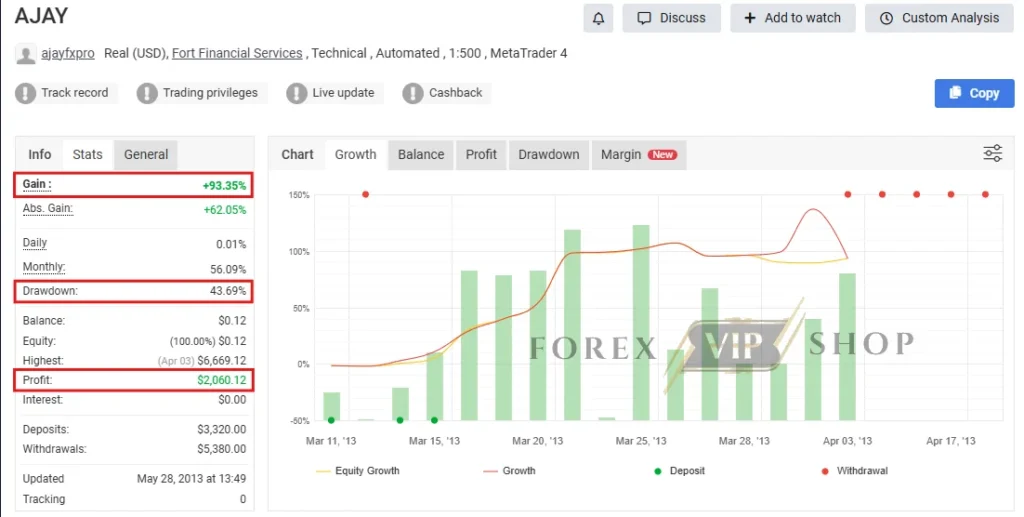Click the $3,320.00 deposits value

[221, 430]
